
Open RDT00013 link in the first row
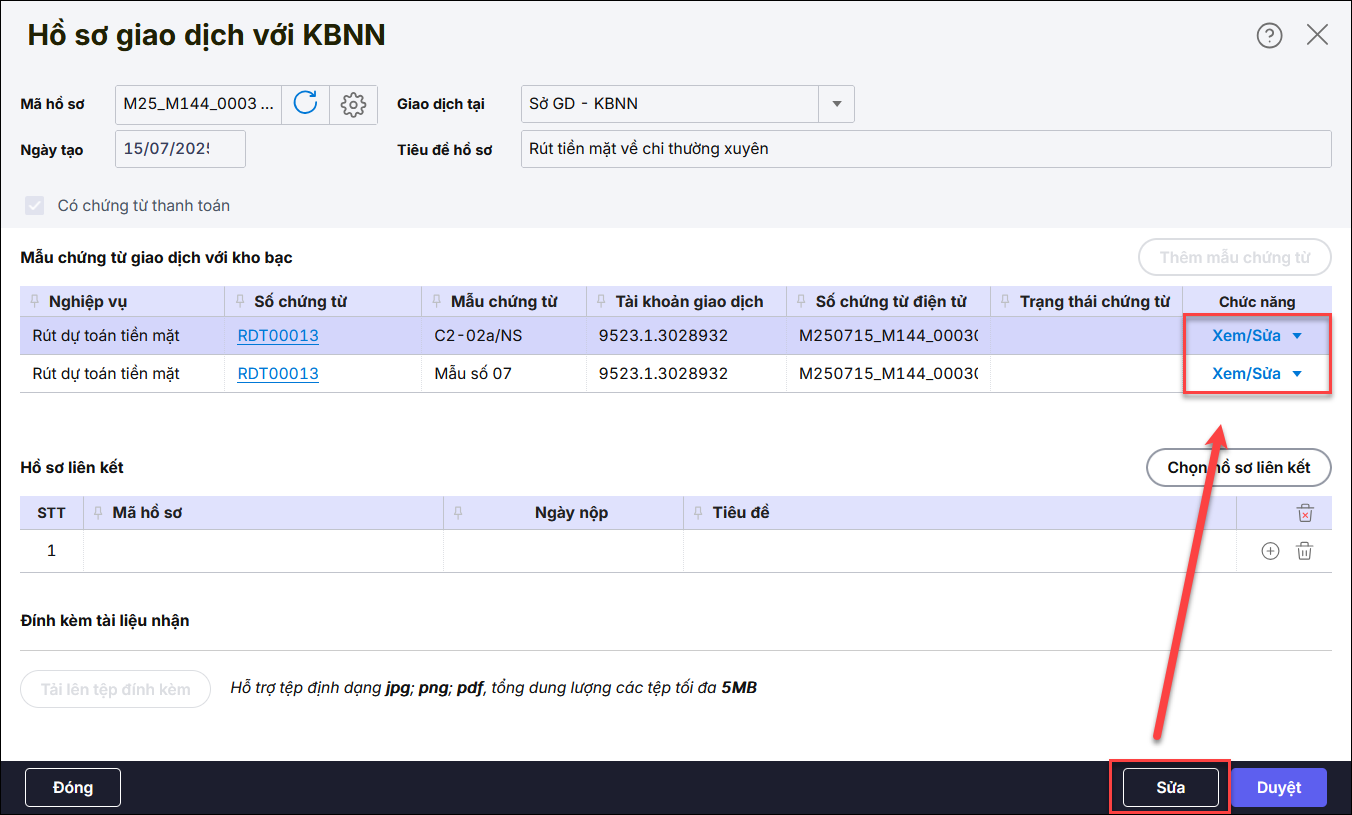[277, 336]
